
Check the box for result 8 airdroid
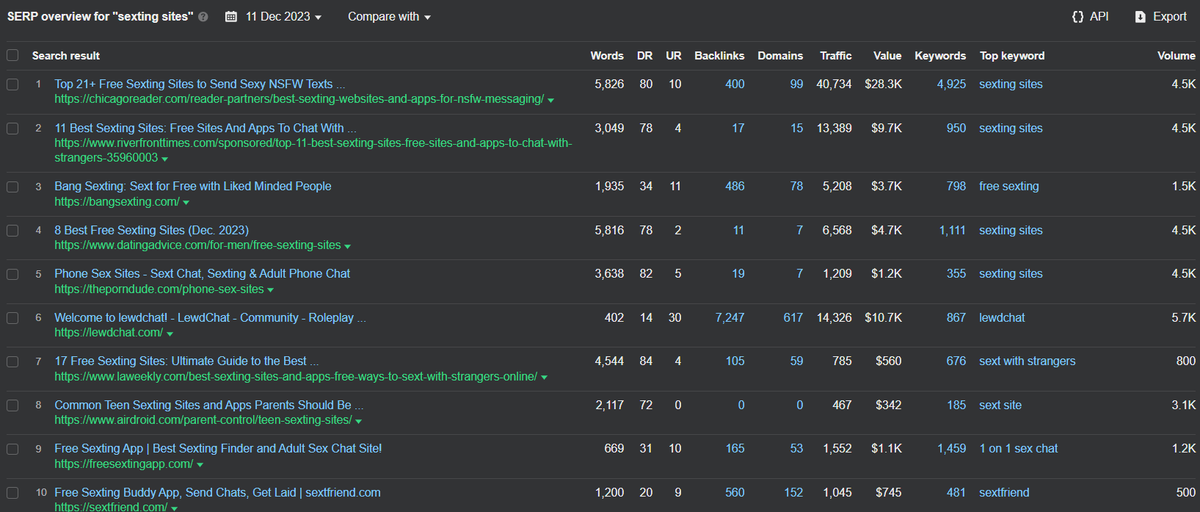[12, 406]
